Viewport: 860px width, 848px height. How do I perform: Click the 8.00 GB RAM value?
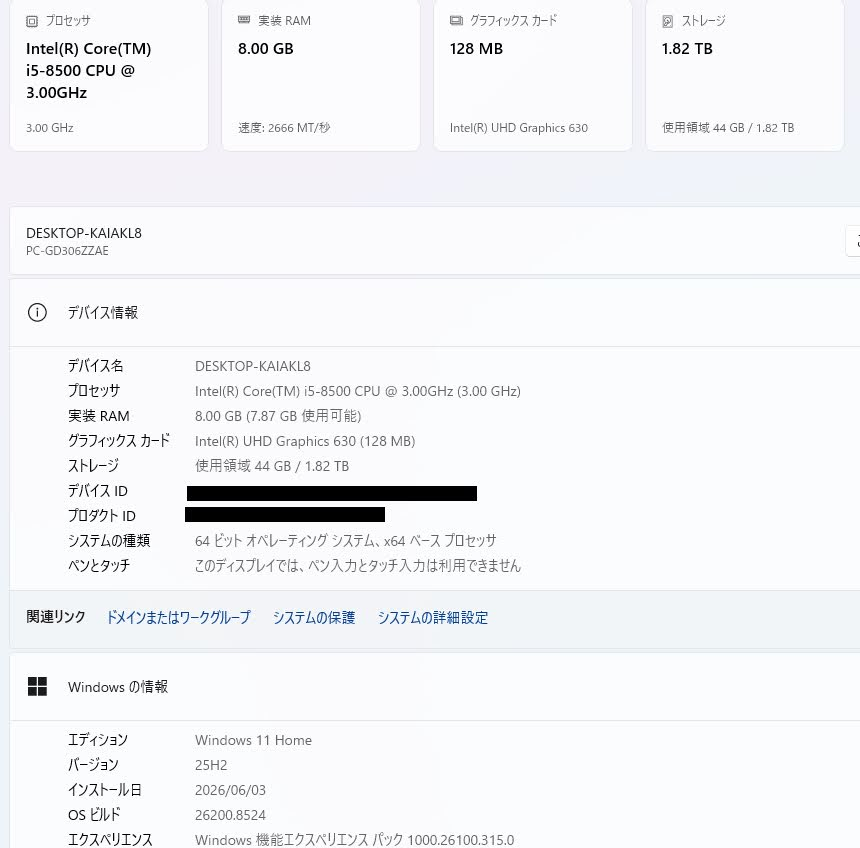pos(265,49)
